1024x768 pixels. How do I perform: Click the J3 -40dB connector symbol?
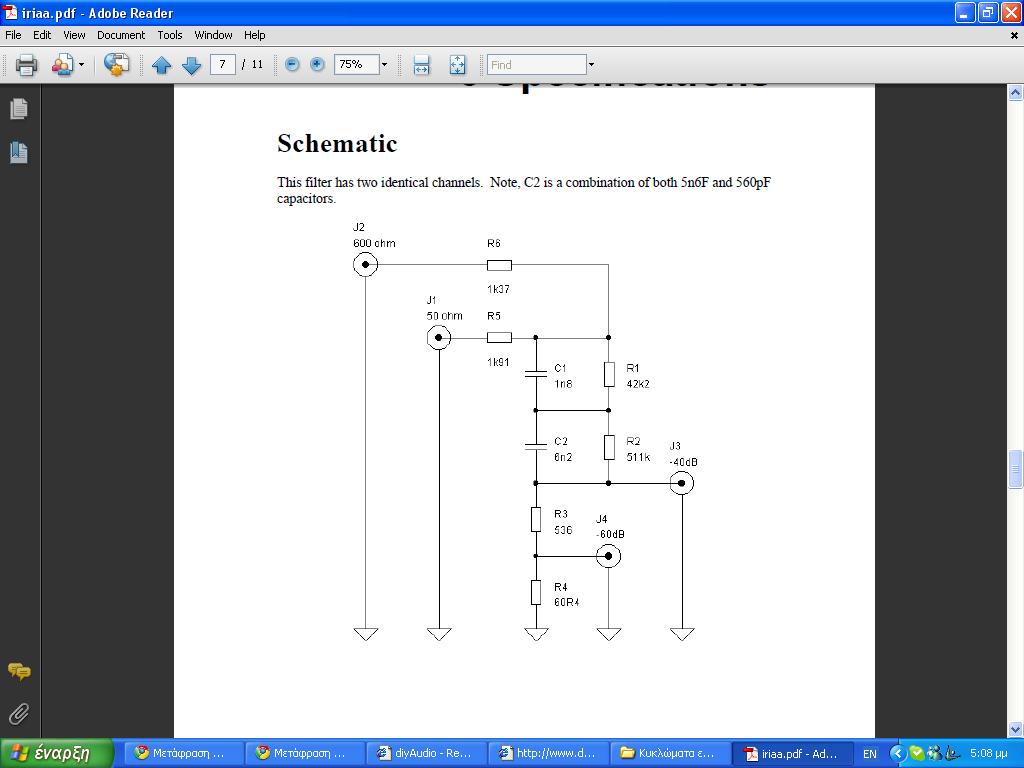(x=682, y=483)
